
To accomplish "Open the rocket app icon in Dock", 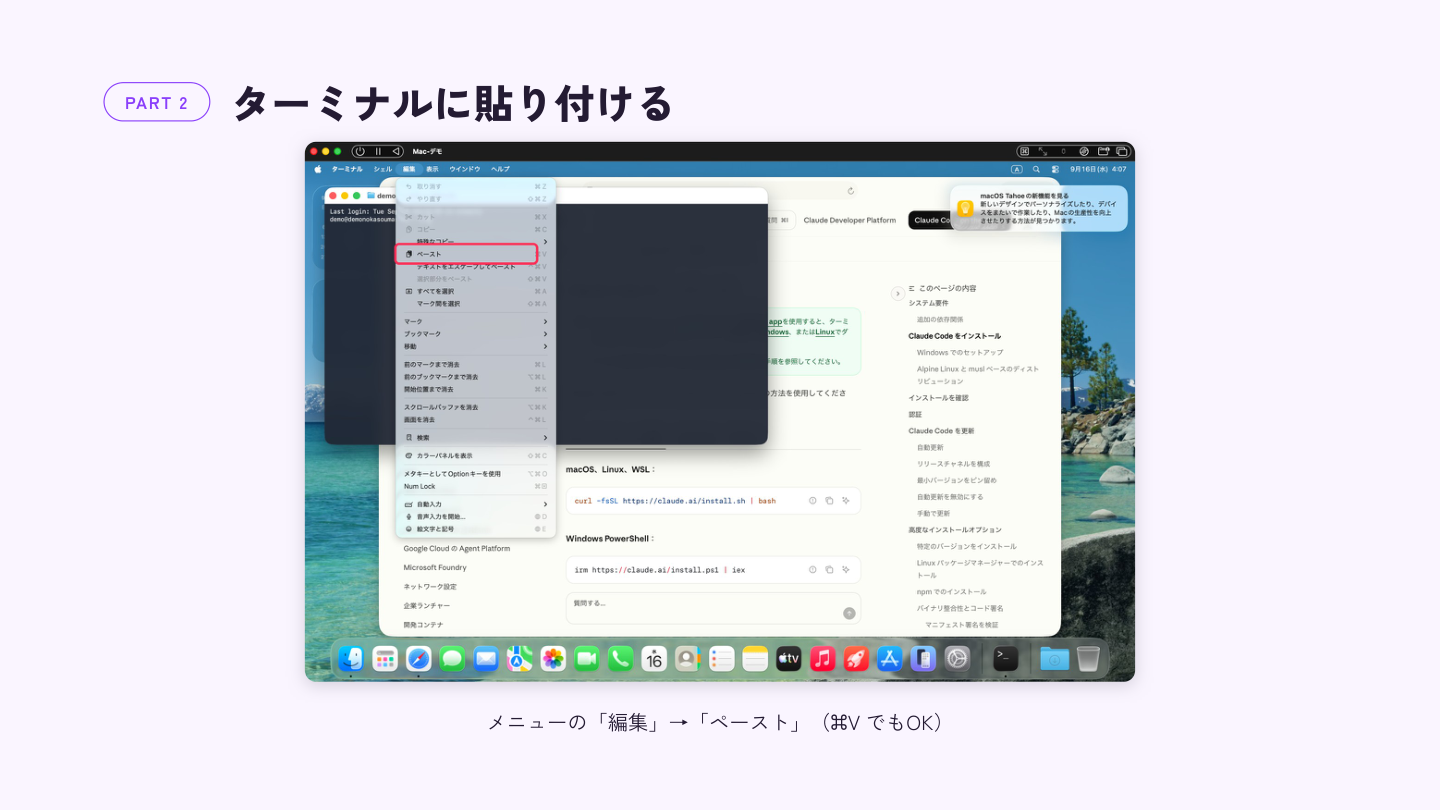I will (856, 658).
